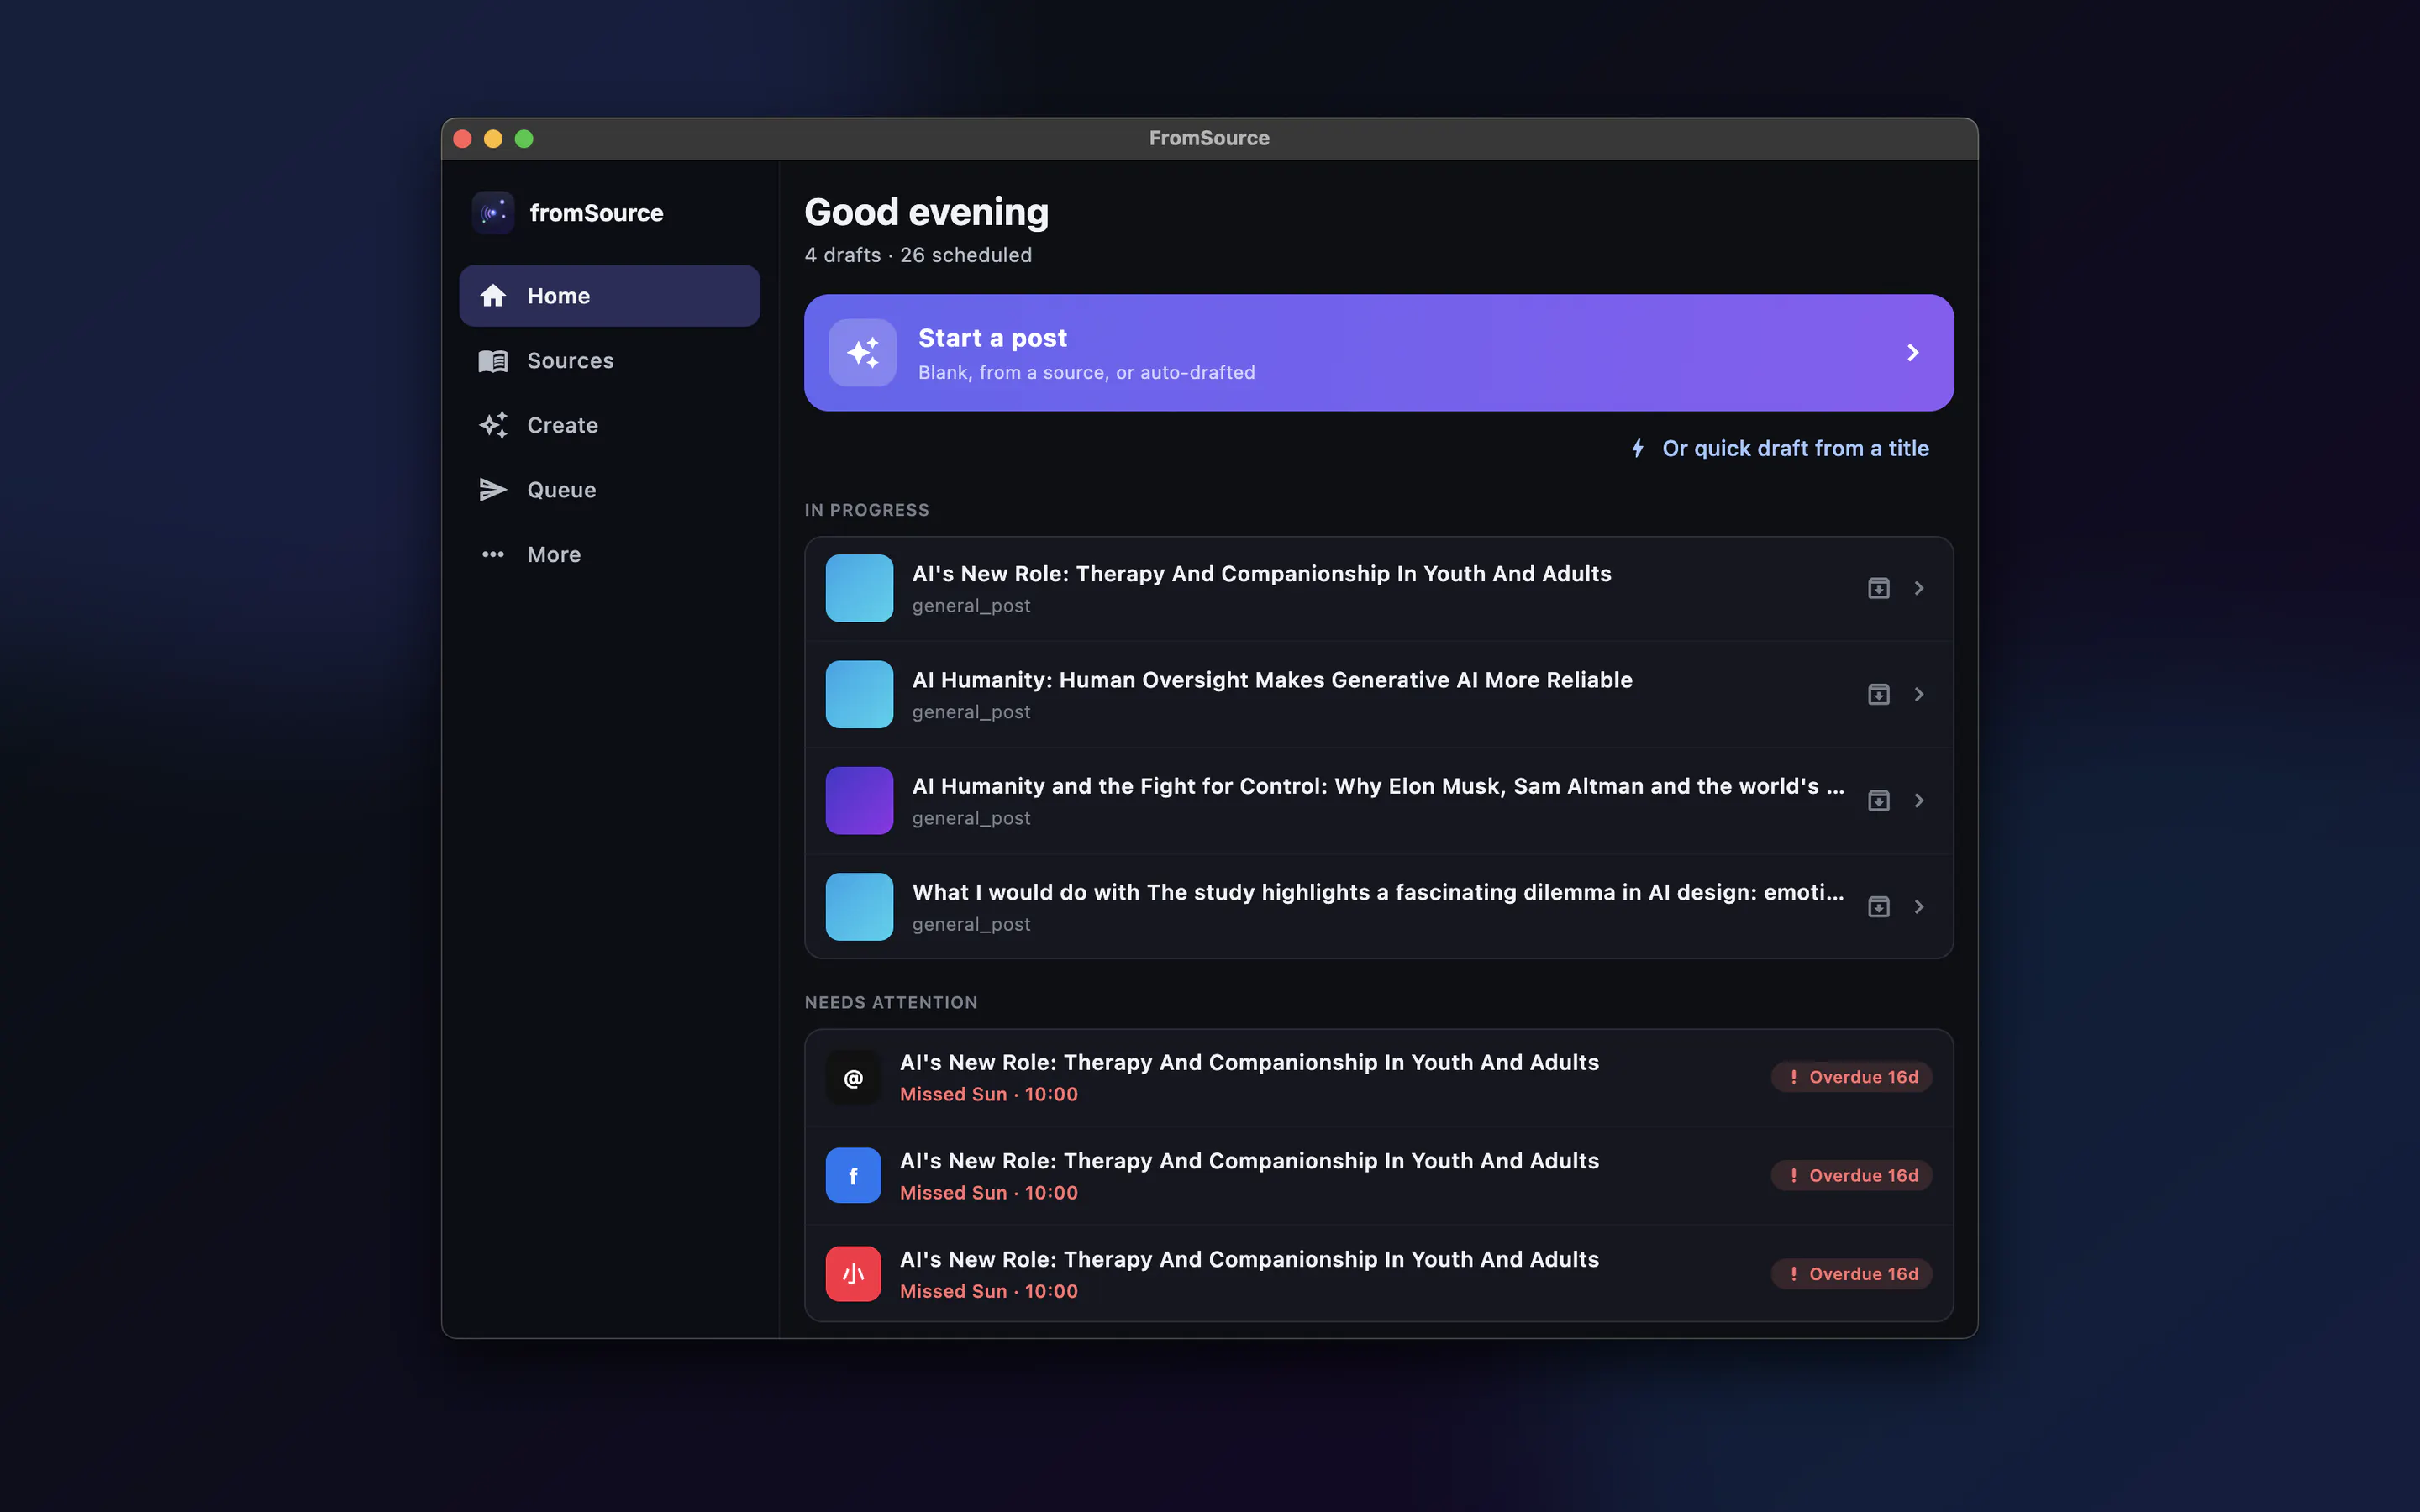
Task: Archive the AI's New Role in-progress draft
Action: pyautogui.click(x=1879, y=588)
